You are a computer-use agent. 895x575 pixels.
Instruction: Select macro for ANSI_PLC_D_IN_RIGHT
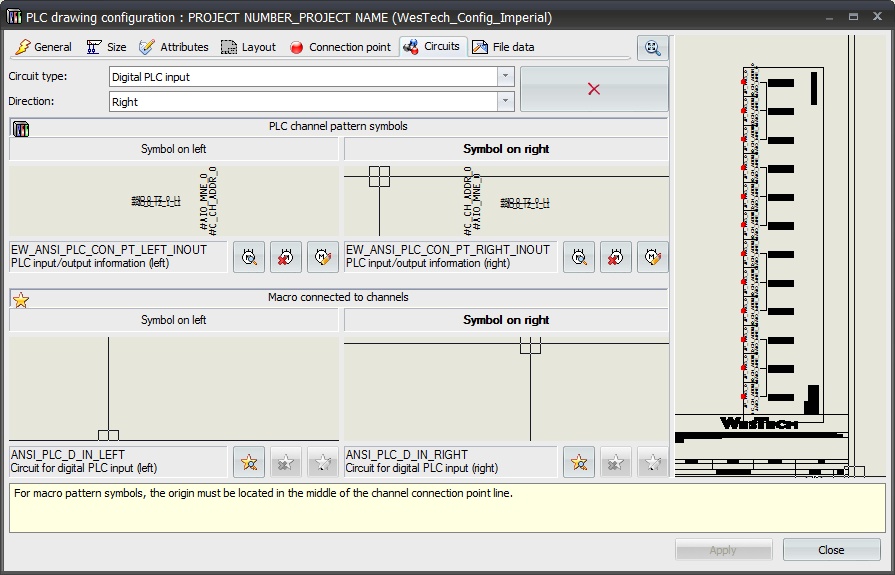(x=579, y=462)
